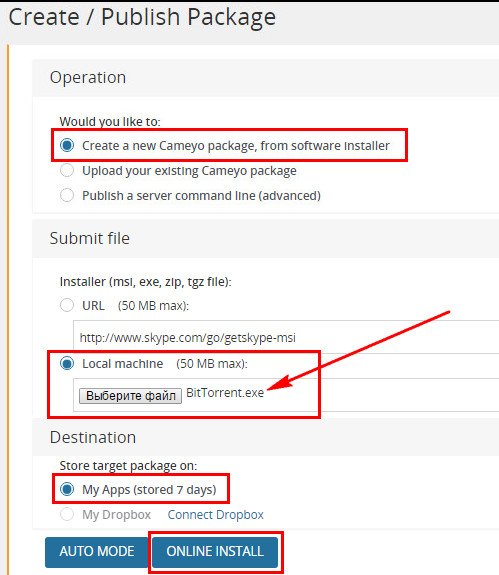
Task: Choose Upload your existing Cameyo package
Action: pos(67,170)
